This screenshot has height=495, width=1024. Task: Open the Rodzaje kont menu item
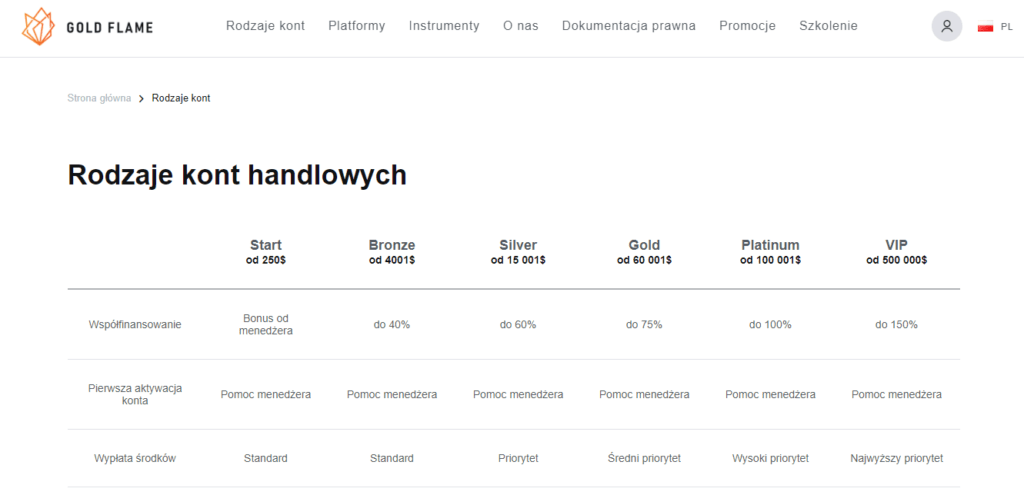coord(265,26)
